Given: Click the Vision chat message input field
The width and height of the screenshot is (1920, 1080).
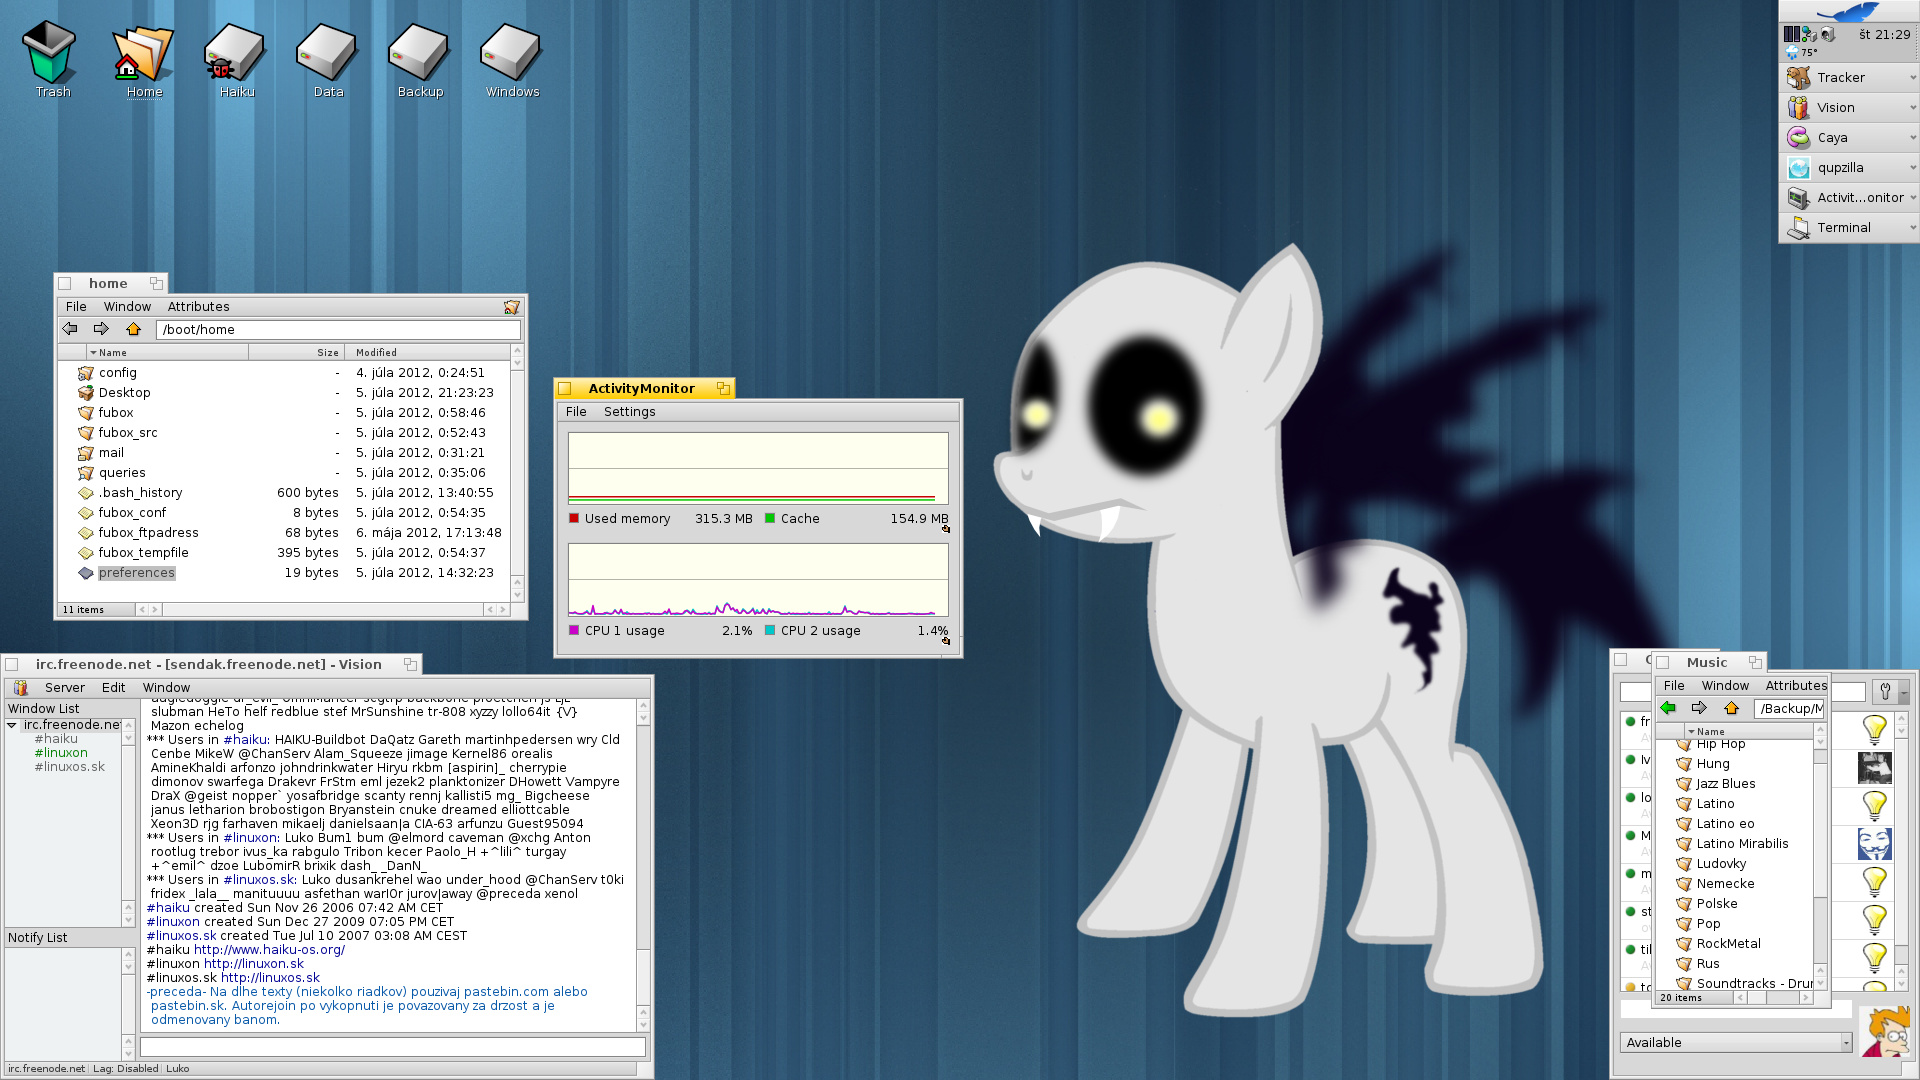Looking at the screenshot, I should coord(392,1047).
